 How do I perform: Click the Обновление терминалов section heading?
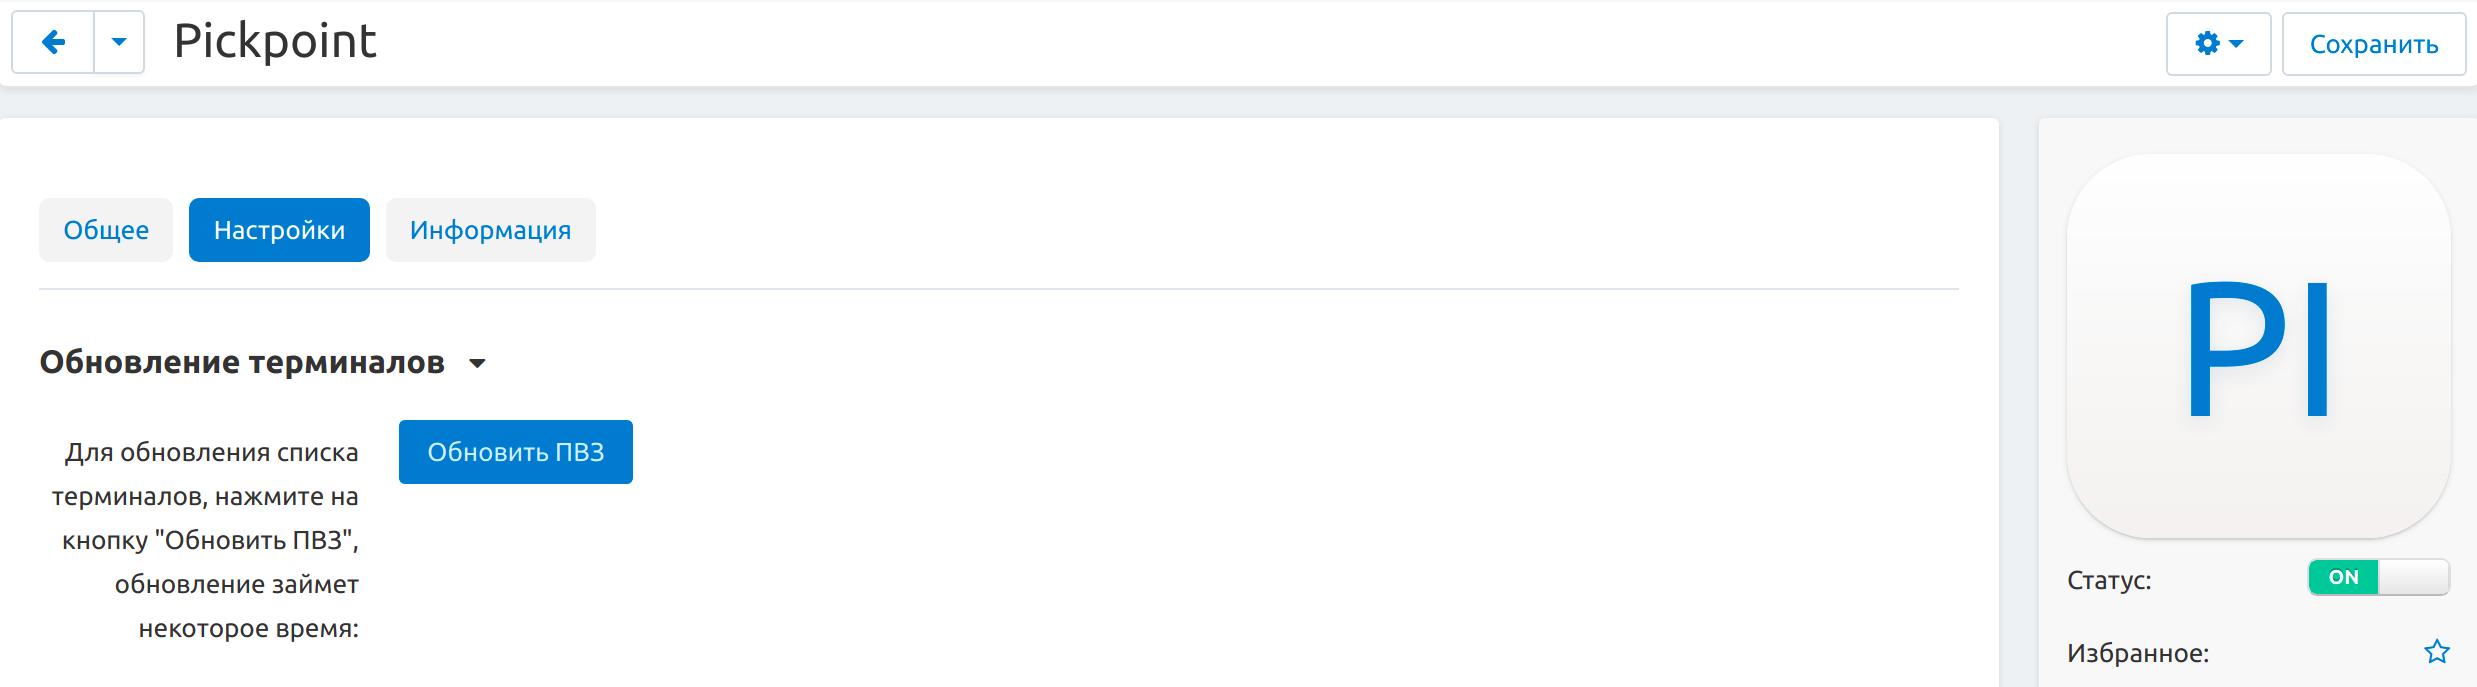pyautogui.click(x=242, y=362)
